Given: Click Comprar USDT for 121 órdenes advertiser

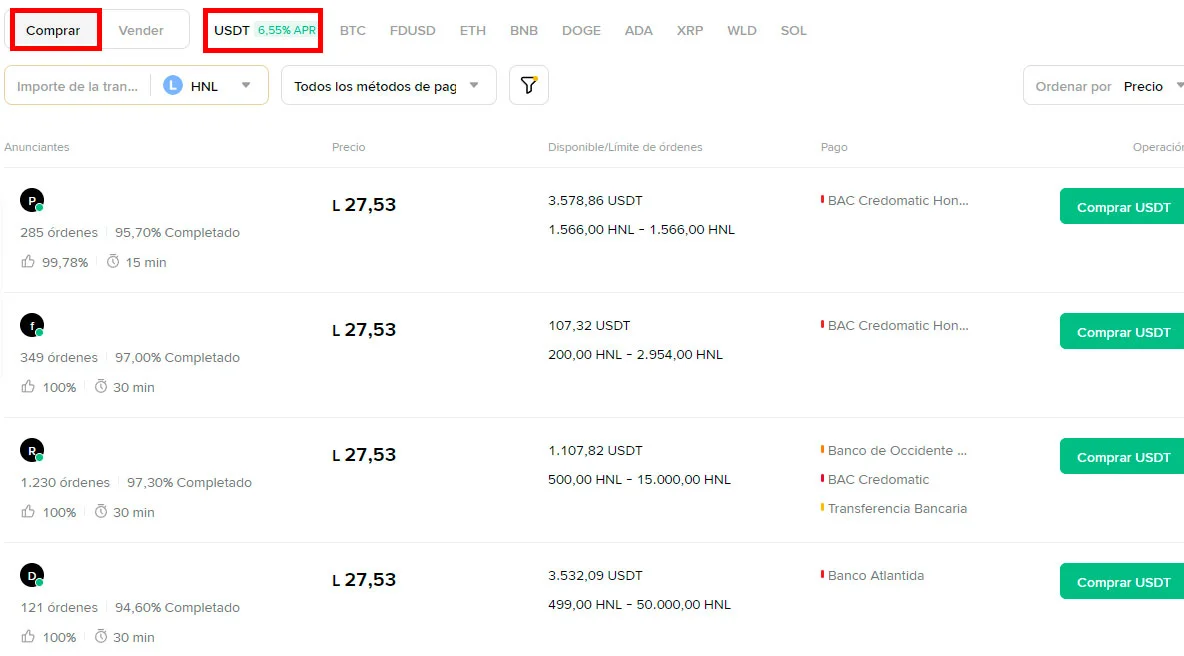Looking at the screenshot, I should pos(1122,581).
